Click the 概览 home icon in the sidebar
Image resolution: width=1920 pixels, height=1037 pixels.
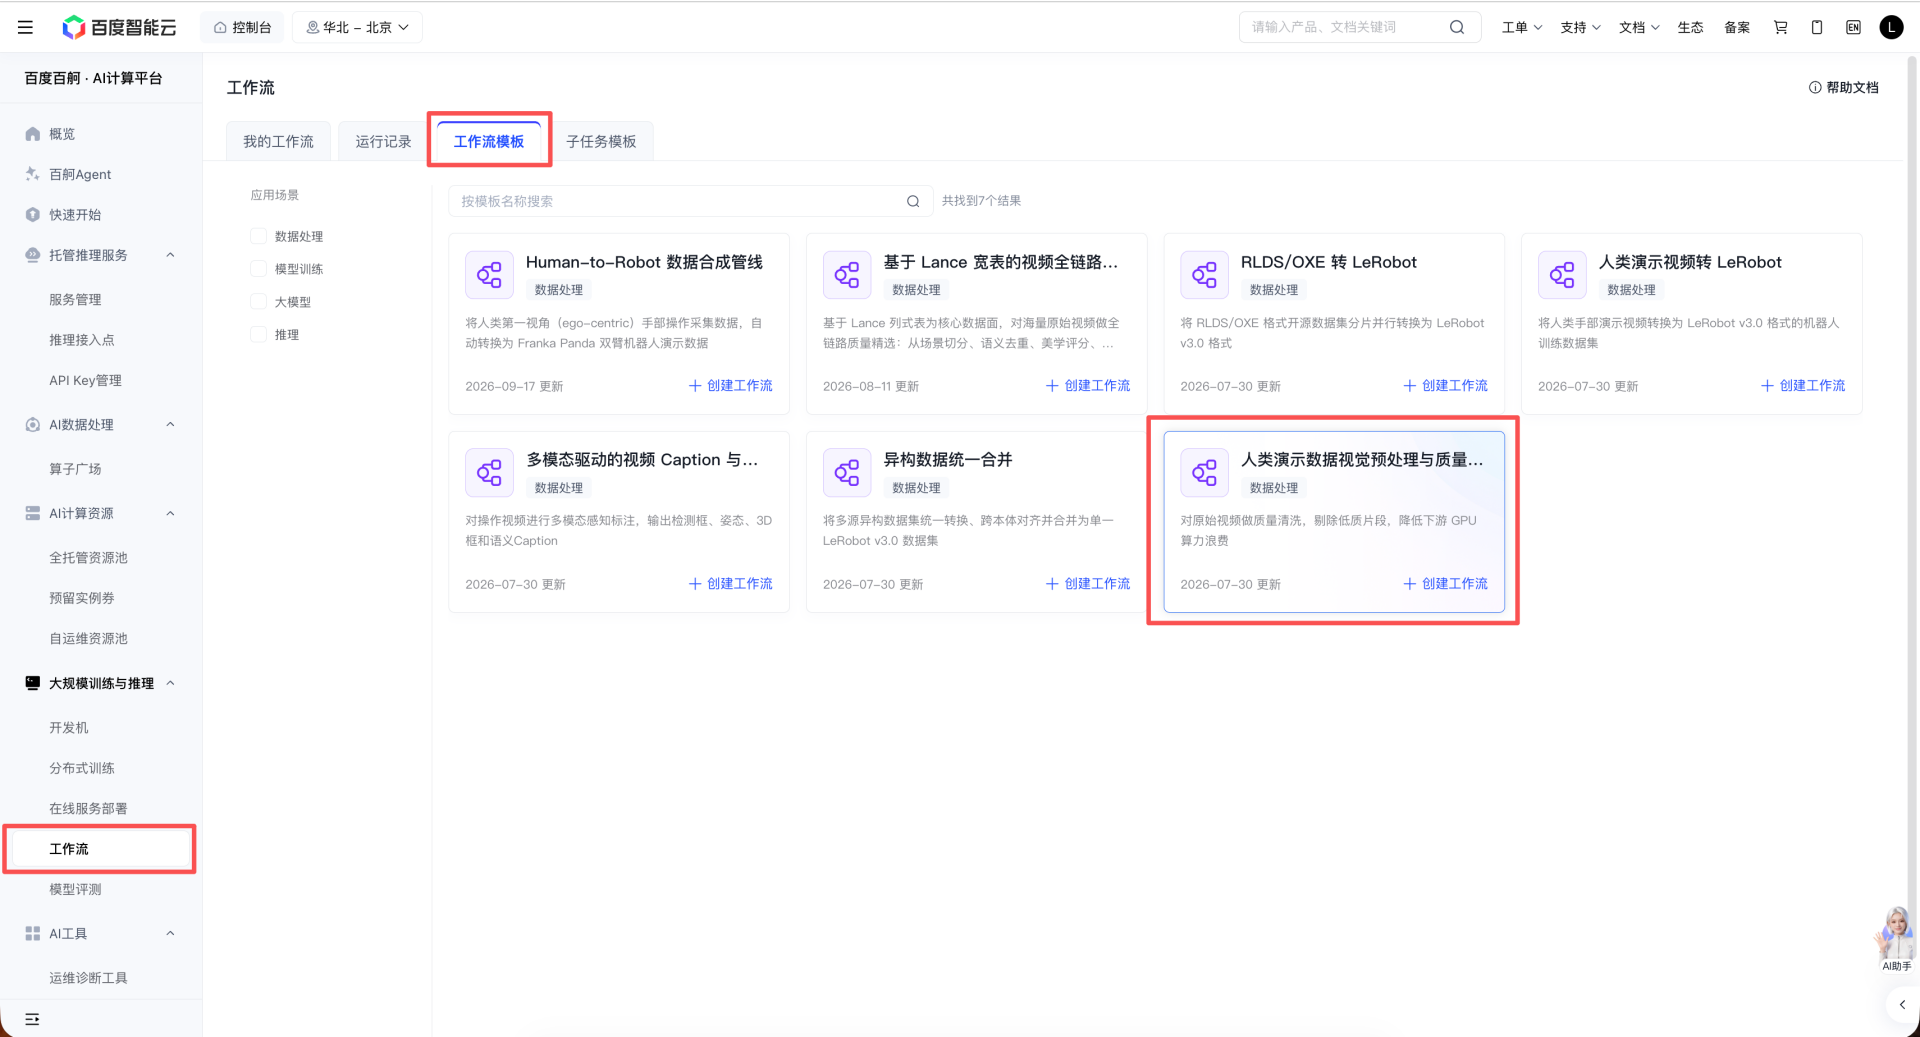pyautogui.click(x=33, y=134)
